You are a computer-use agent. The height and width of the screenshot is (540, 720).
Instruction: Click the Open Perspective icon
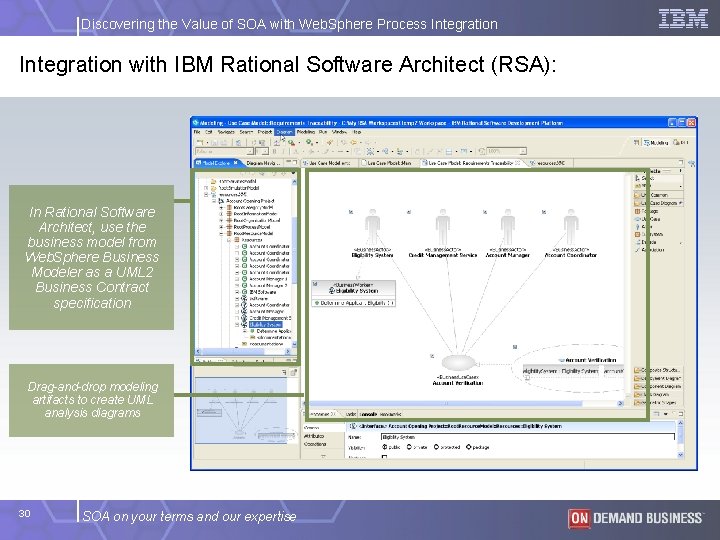(x=636, y=143)
